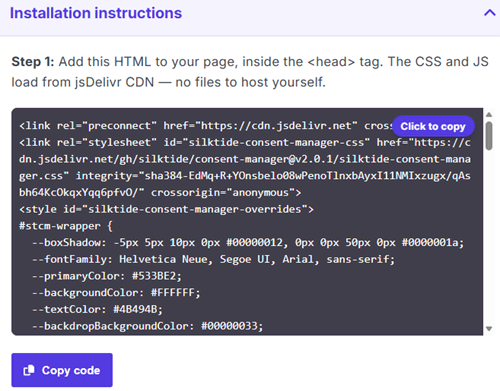Click the link rel="stylesheet" code line
This screenshot has height=391, width=500.
point(245,143)
